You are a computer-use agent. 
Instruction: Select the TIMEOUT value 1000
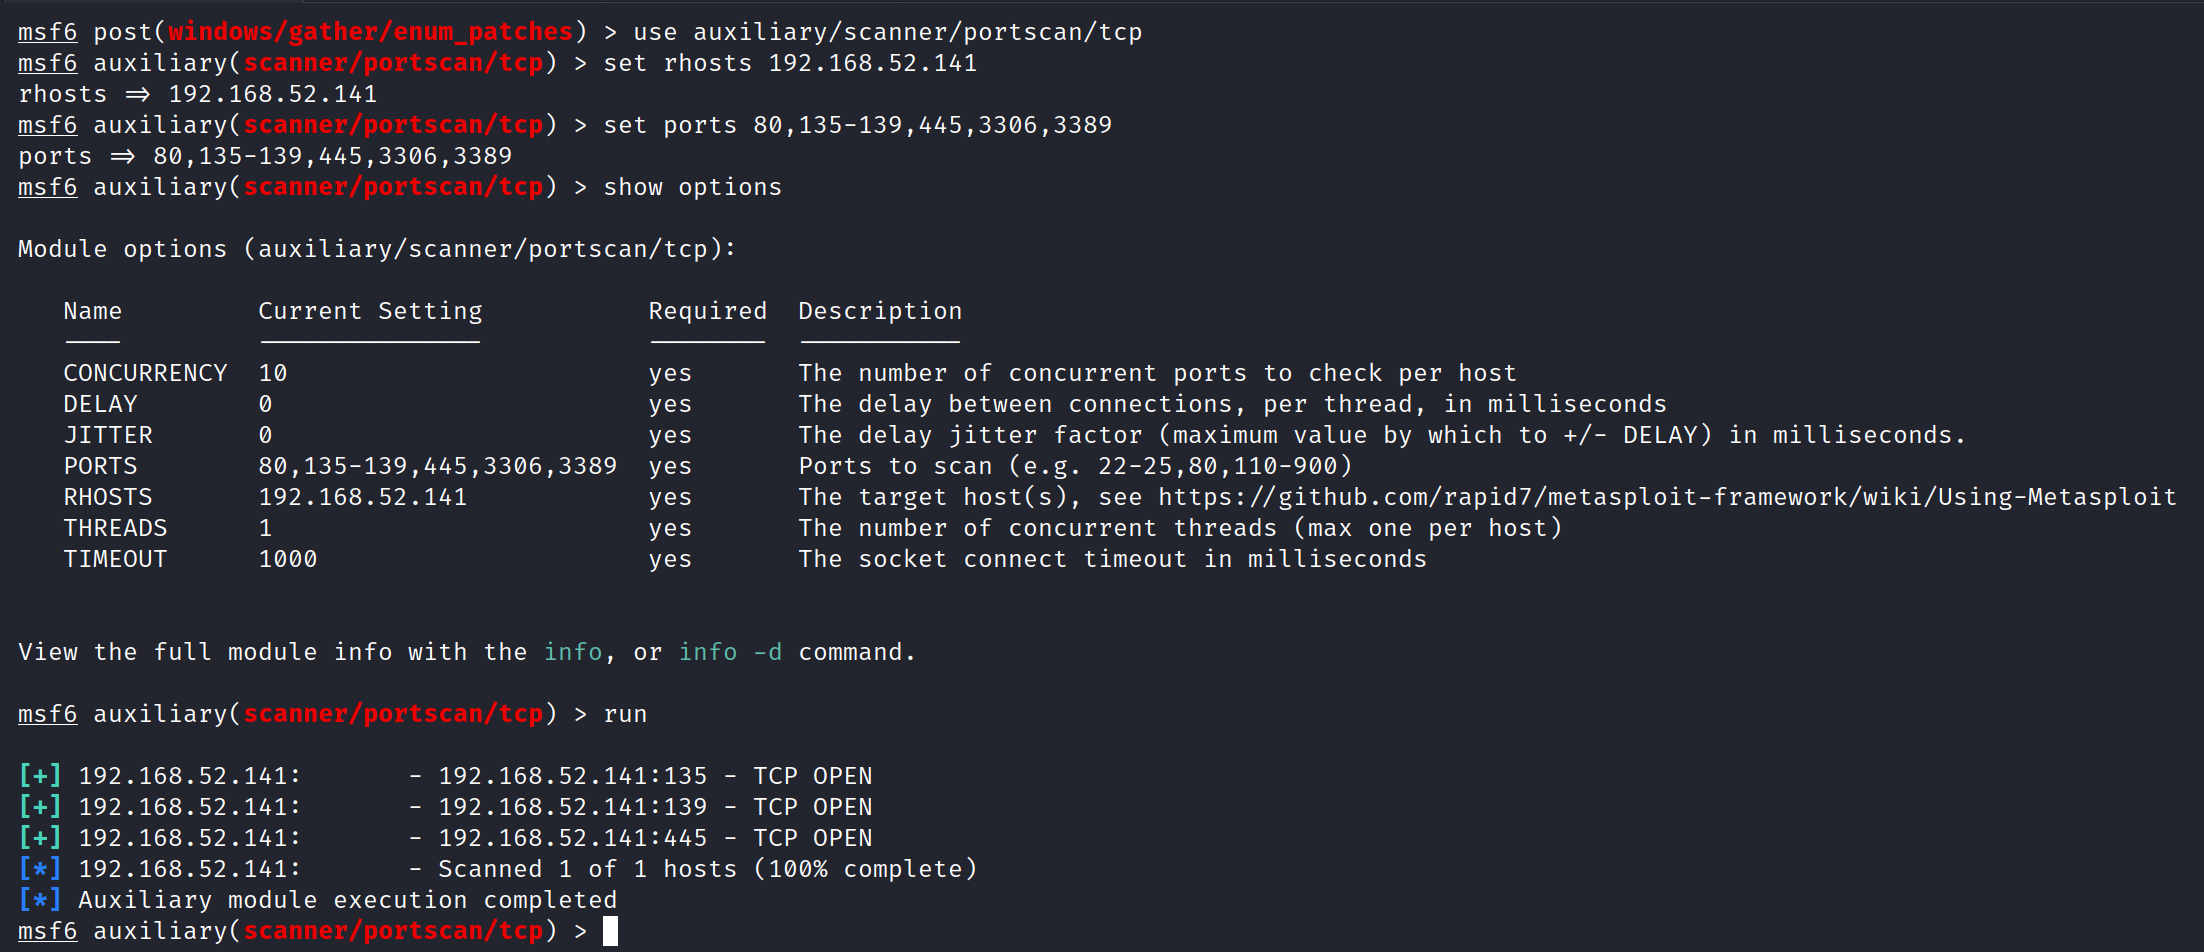point(288,559)
